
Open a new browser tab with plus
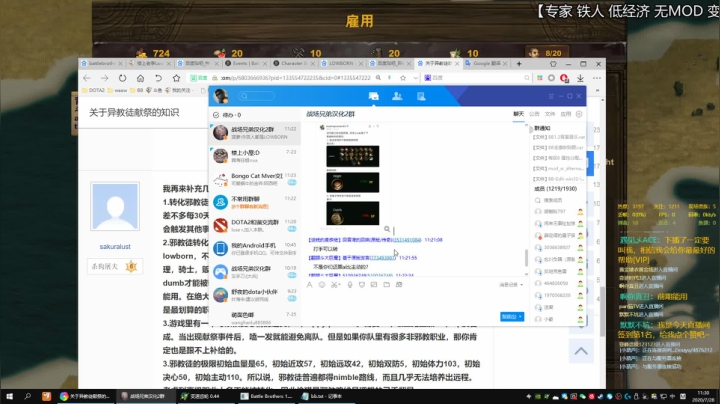[x=519, y=64]
